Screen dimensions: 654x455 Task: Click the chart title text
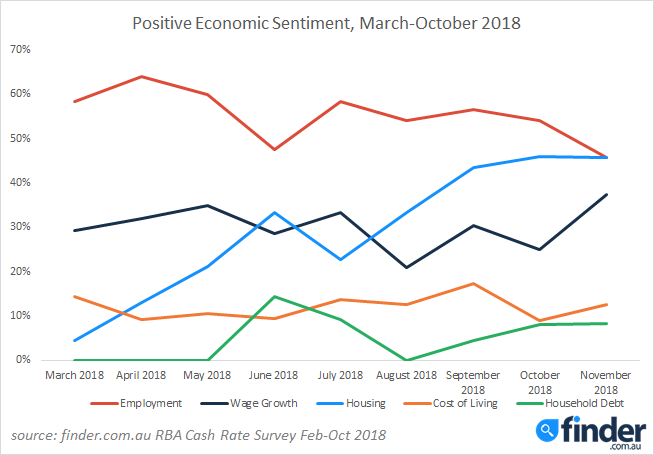pyautogui.click(x=327, y=23)
